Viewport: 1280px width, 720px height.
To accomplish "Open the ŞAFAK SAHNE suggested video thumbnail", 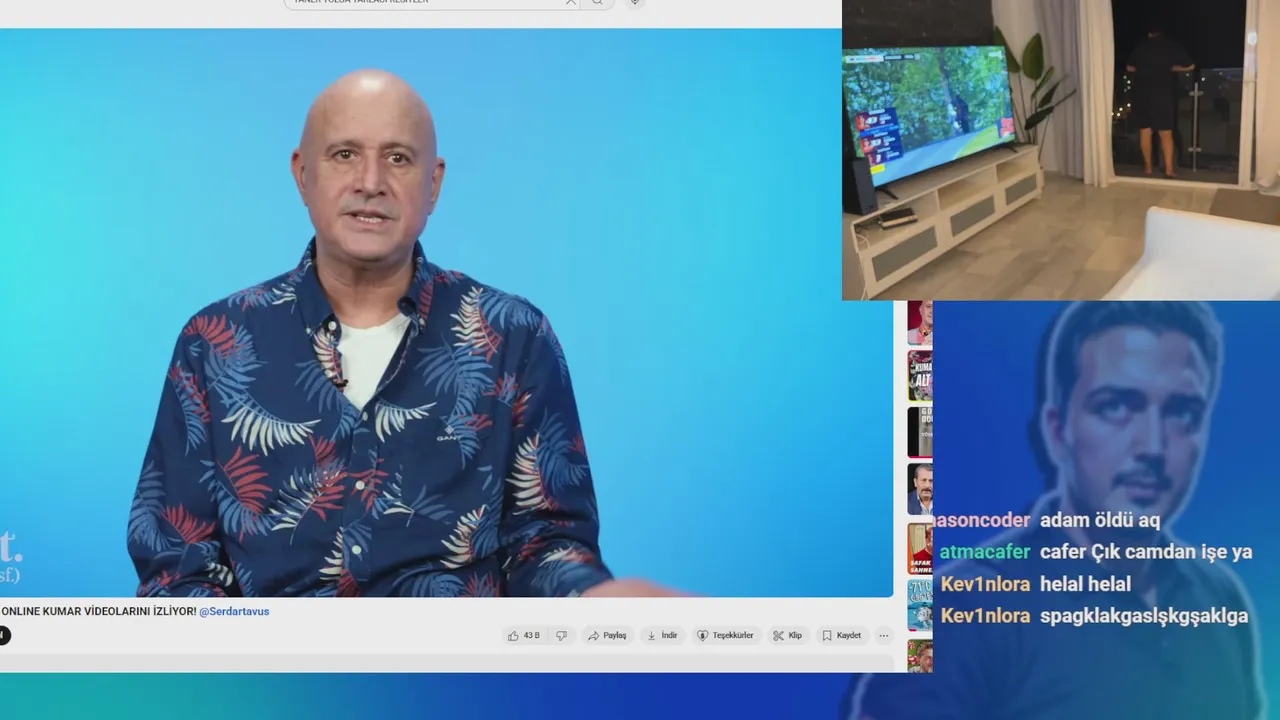I will coord(920,548).
